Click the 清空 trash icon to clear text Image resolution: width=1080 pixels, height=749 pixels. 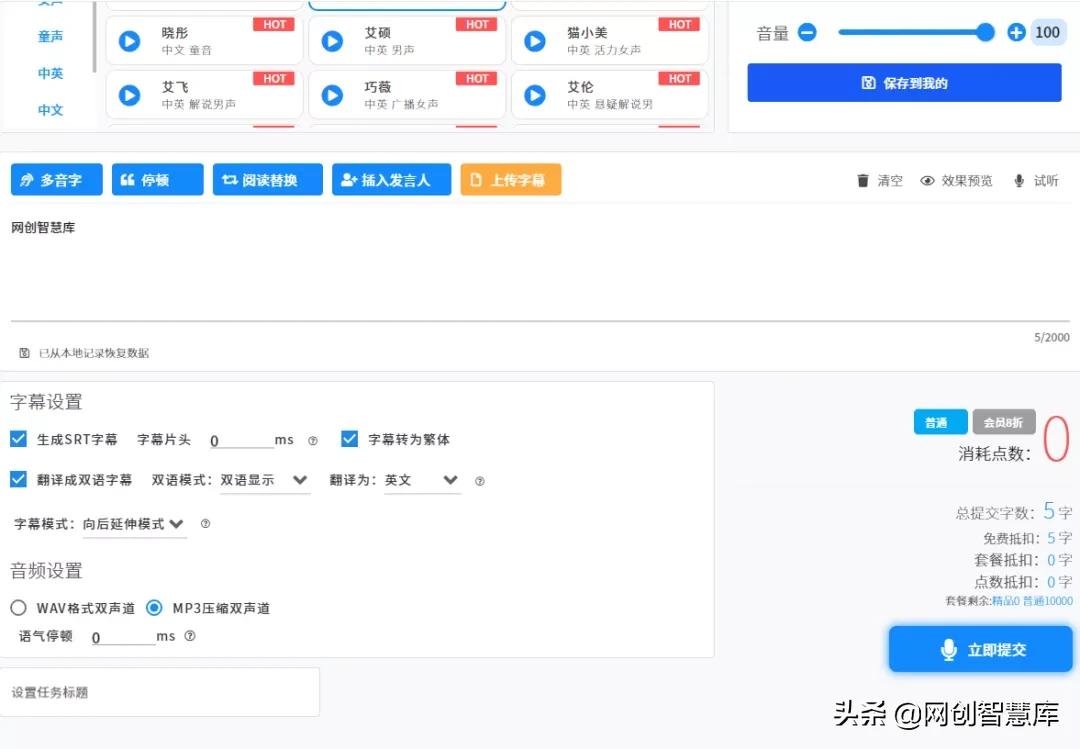[x=864, y=181]
